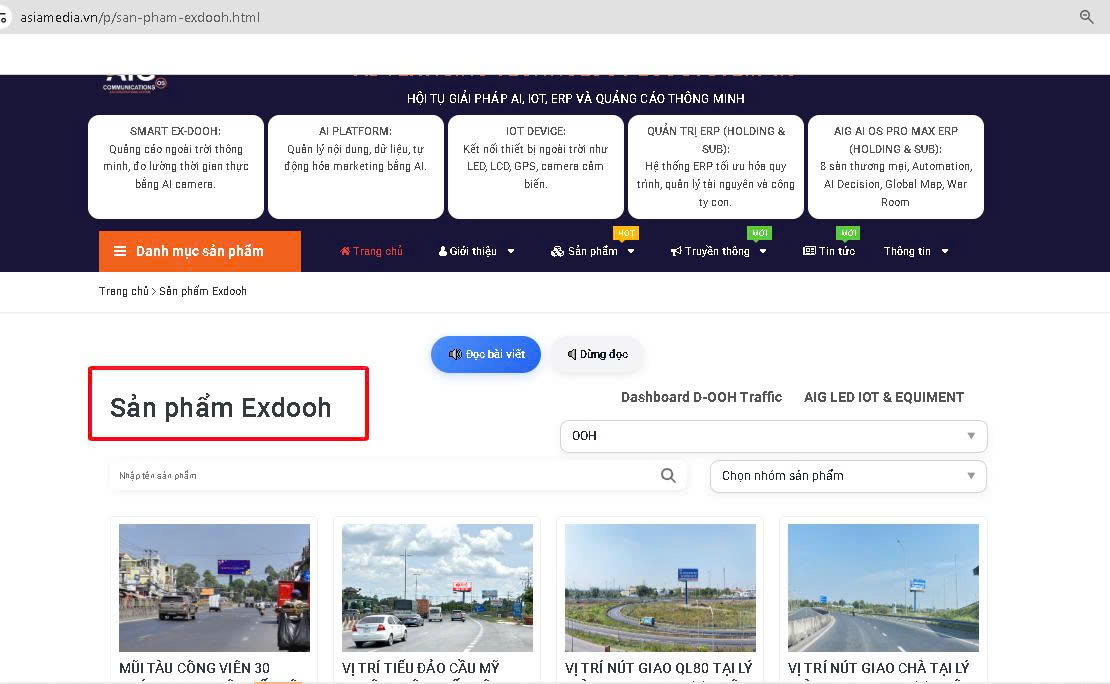Click the AIG Communications logo

click(135, 84)
